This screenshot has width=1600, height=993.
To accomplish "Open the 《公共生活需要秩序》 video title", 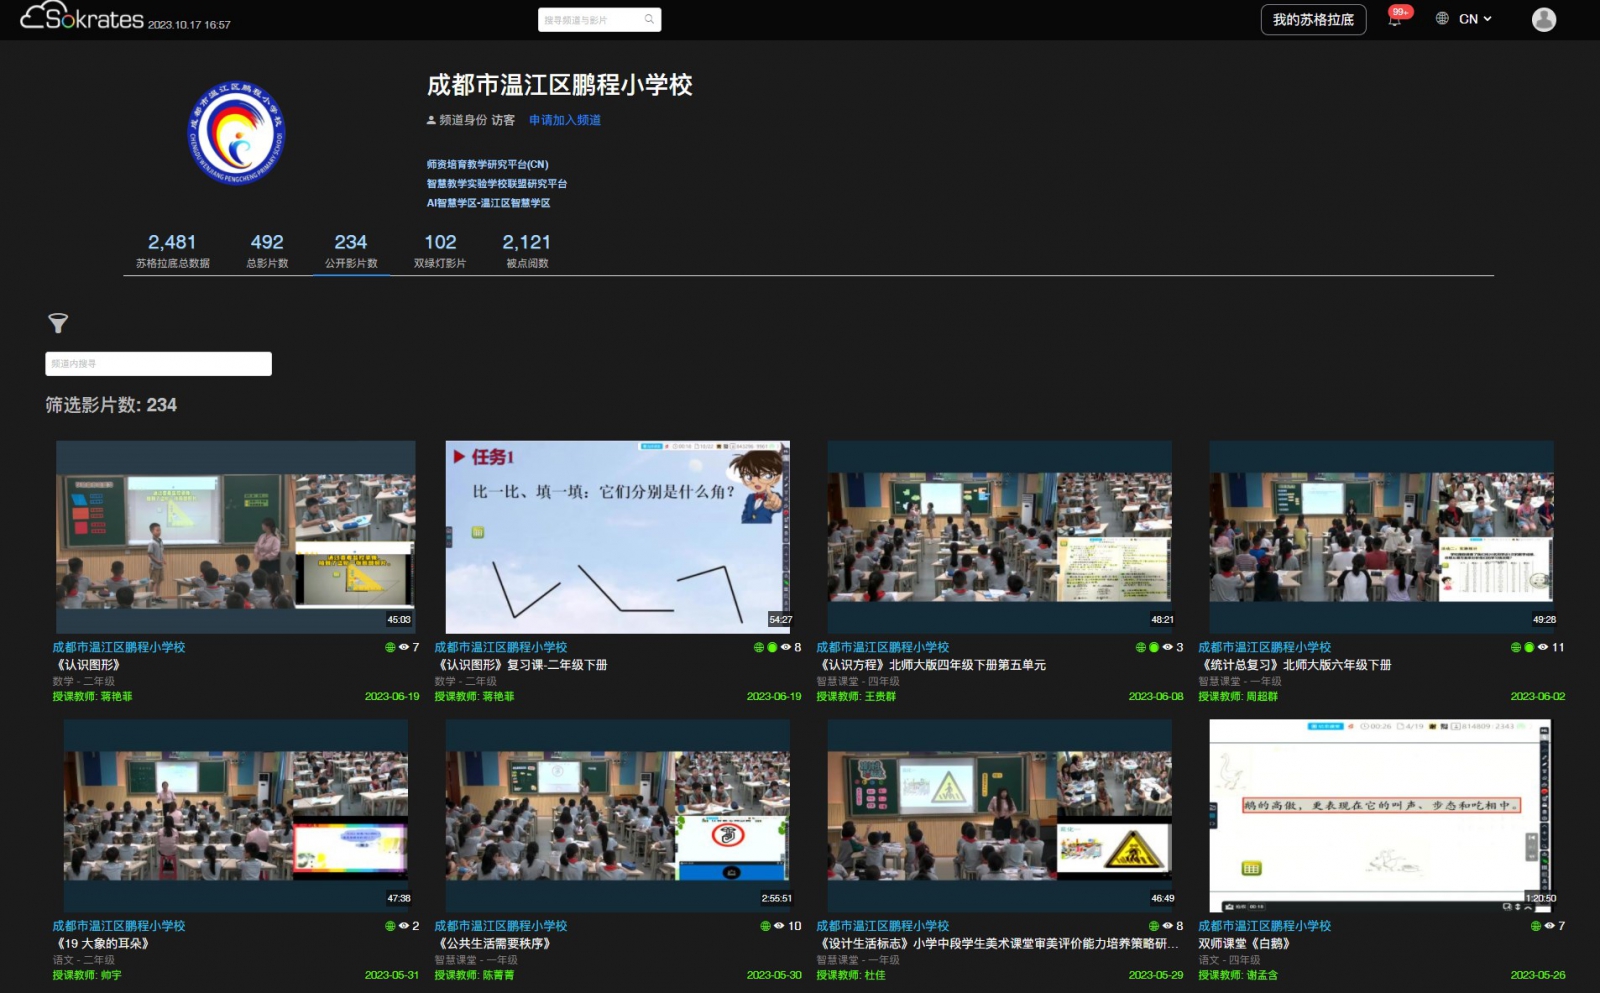I will (494, 943).
